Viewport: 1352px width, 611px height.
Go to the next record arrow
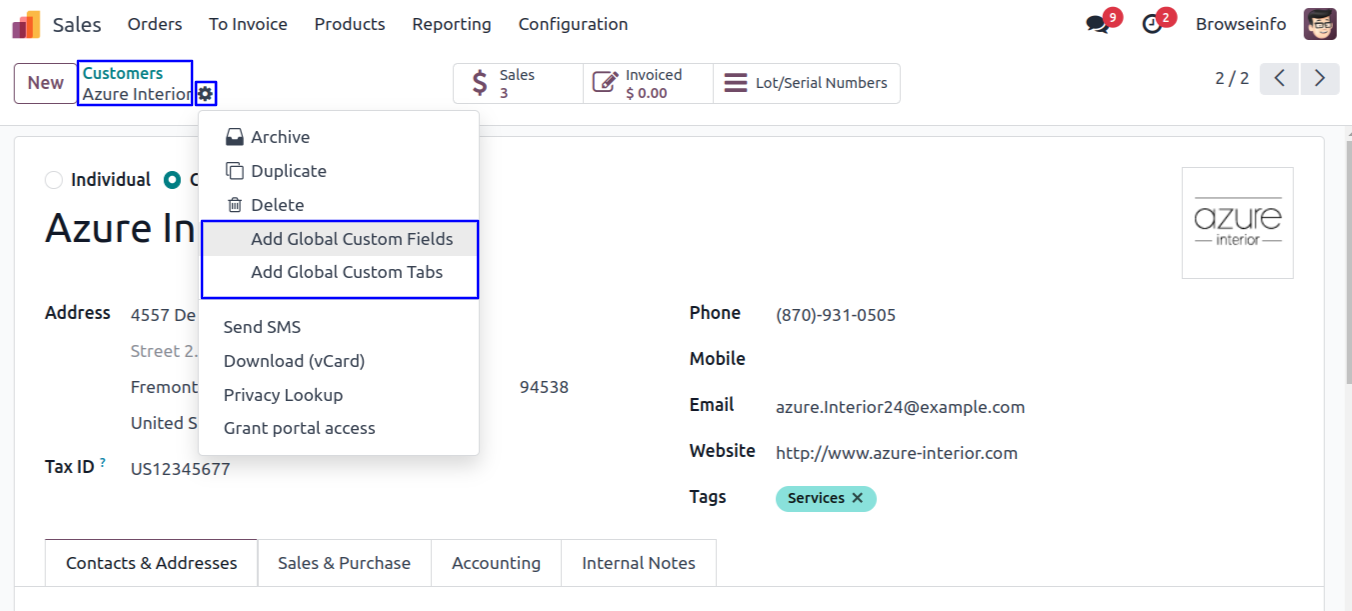1320,78
